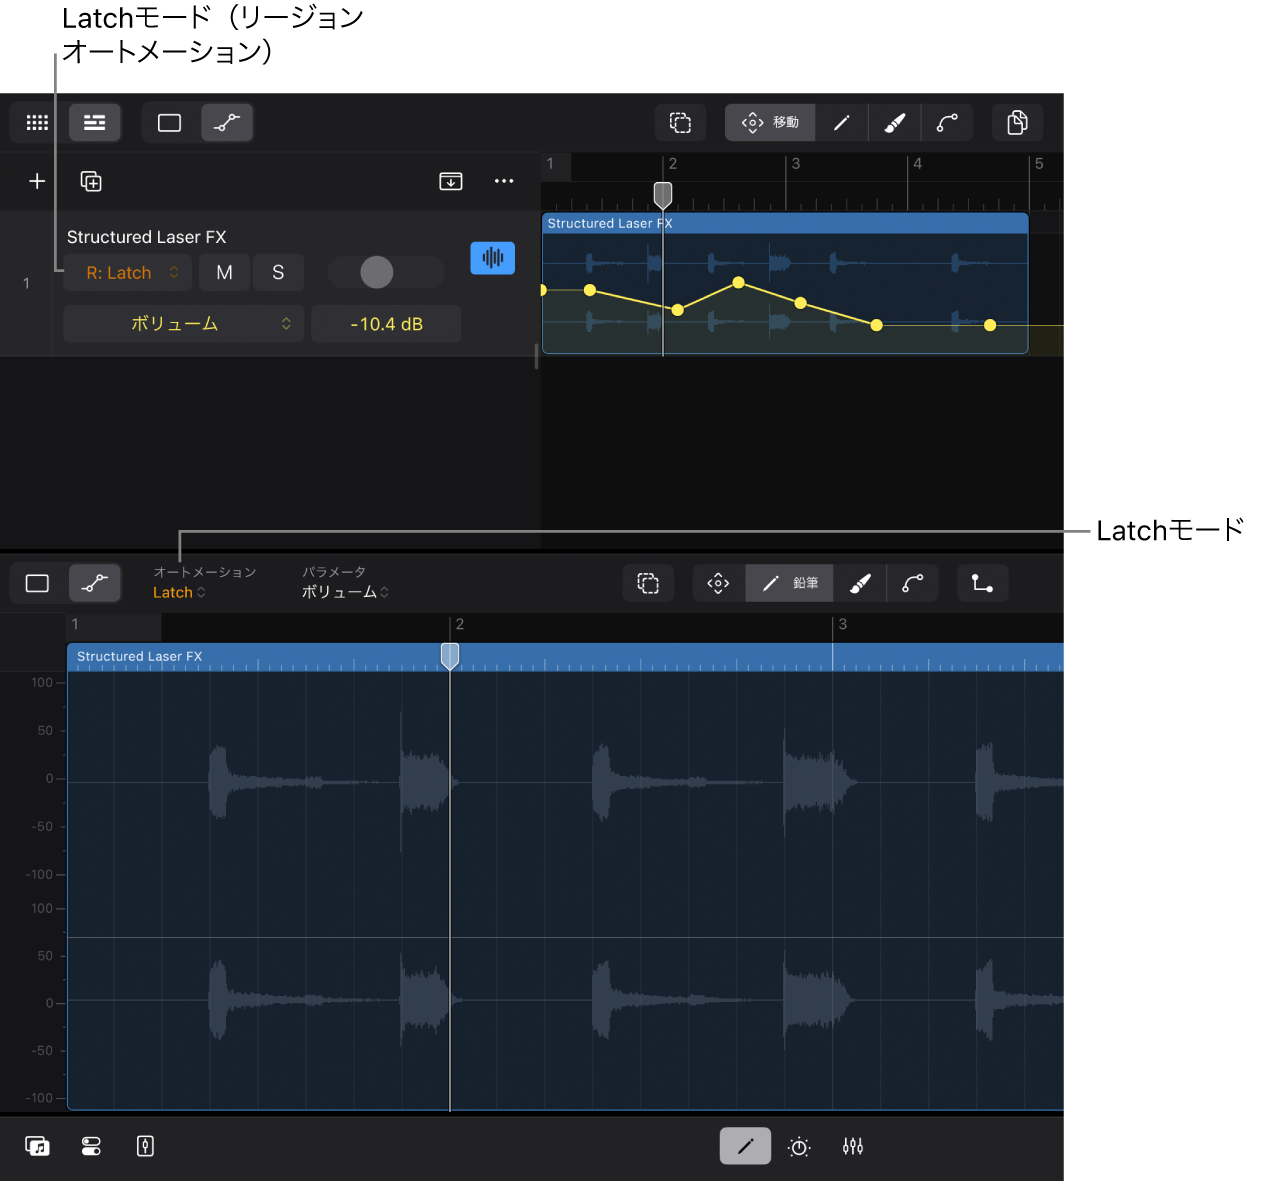Open the オートメーション Latch dropdown in editor
This screenshot has height=1181, width=1279.
tap(179, 592)
